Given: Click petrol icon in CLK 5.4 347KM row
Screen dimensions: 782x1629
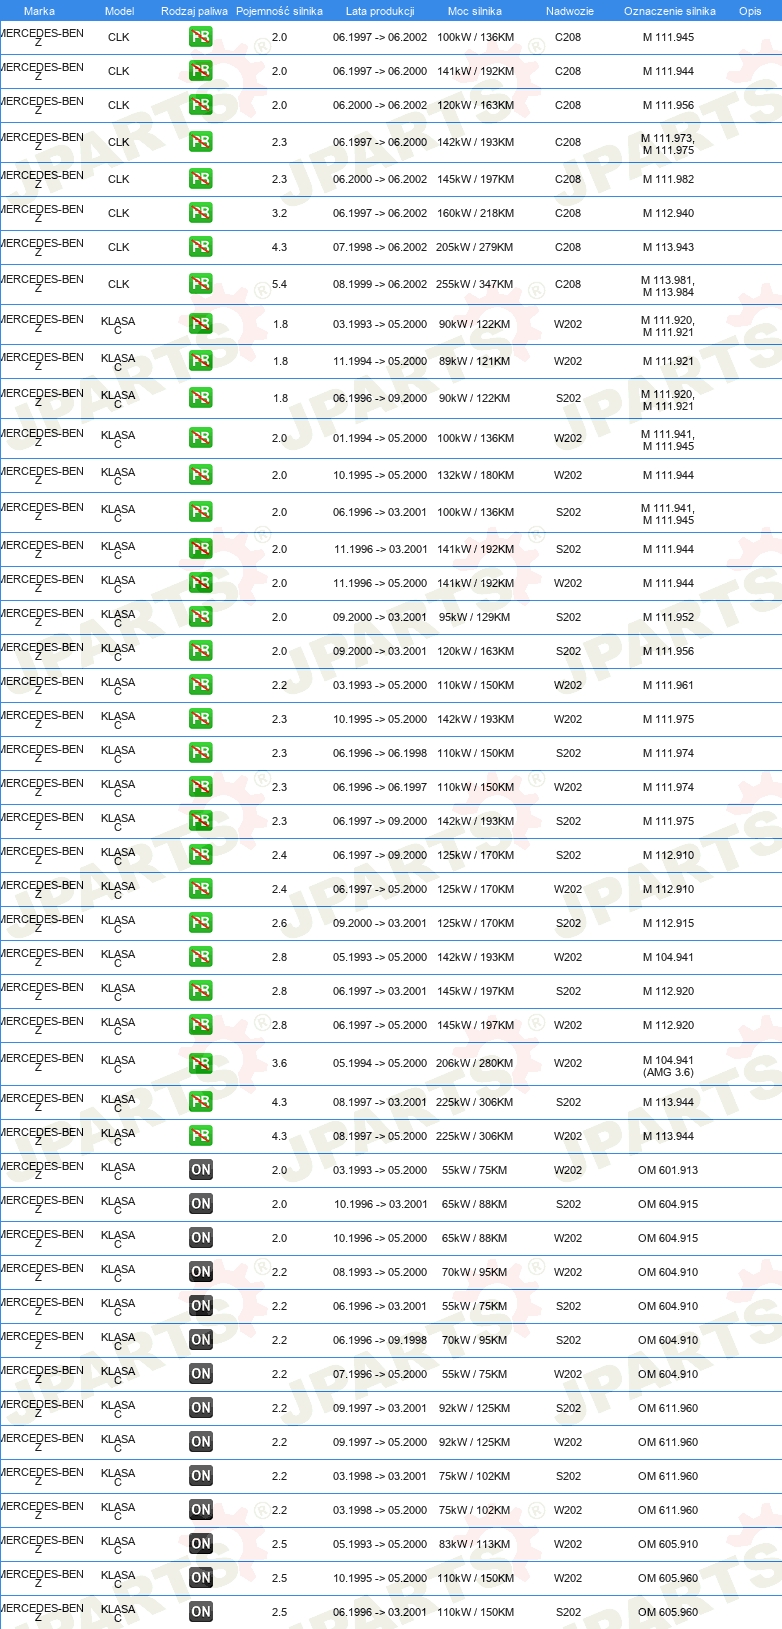Looking at the screenshot, I should tap(201, 284).
